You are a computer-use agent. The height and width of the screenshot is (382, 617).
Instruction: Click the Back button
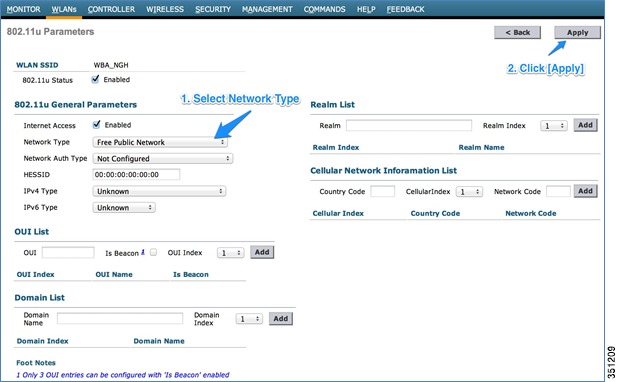click(517, 33)
